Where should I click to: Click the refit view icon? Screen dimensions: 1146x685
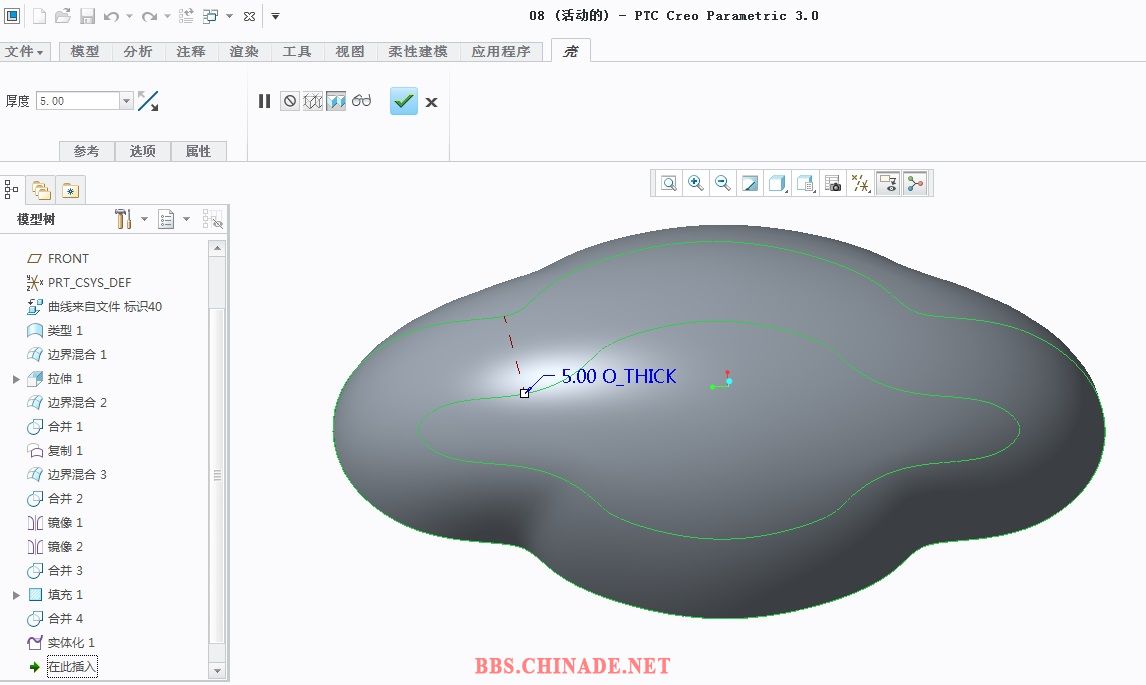coord(668,183)
